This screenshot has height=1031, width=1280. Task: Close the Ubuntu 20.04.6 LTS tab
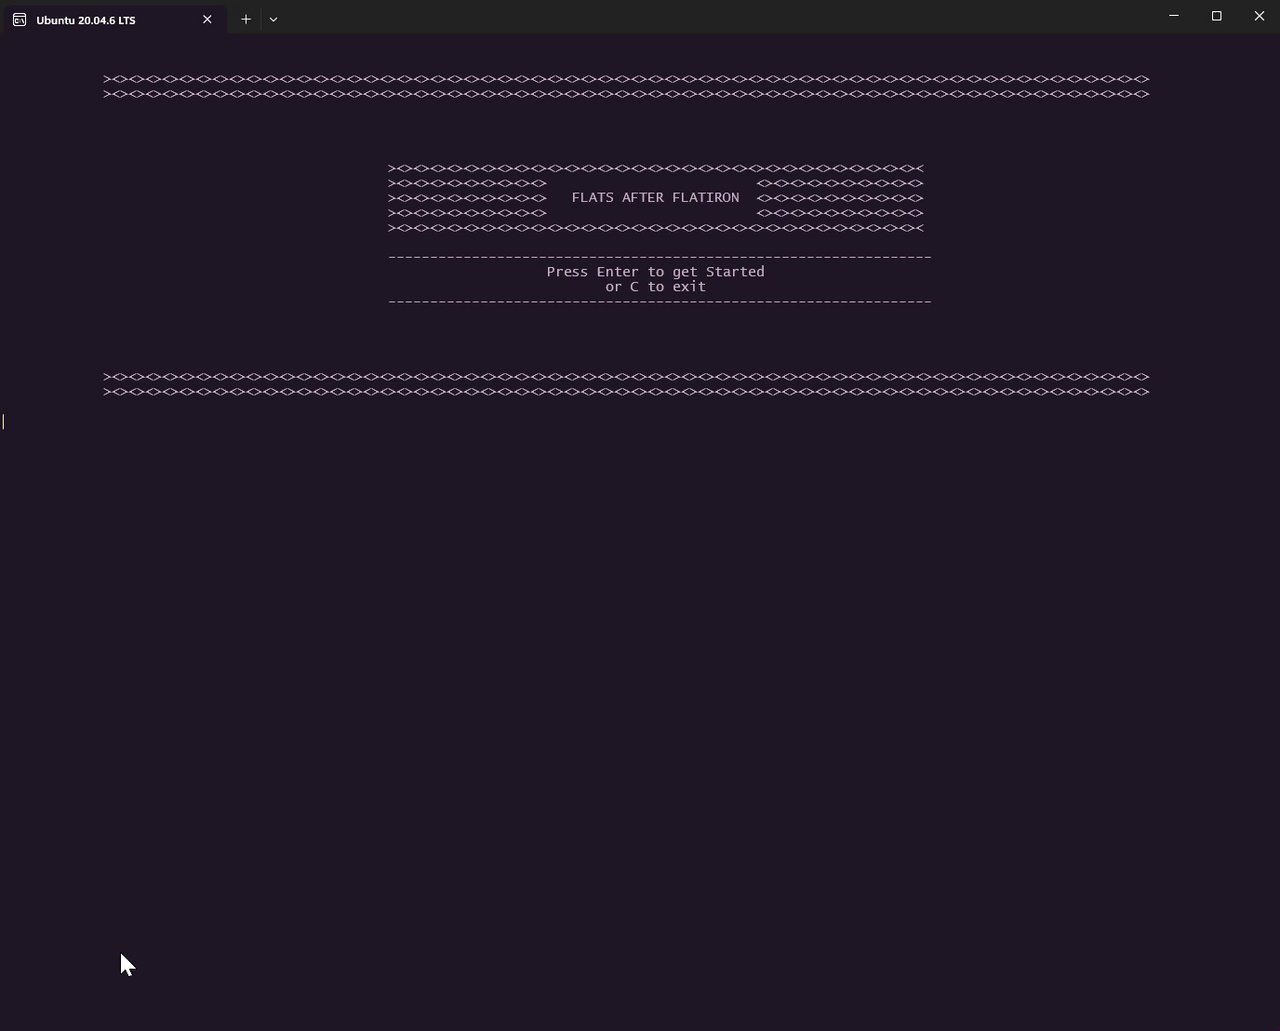(207, 19)
